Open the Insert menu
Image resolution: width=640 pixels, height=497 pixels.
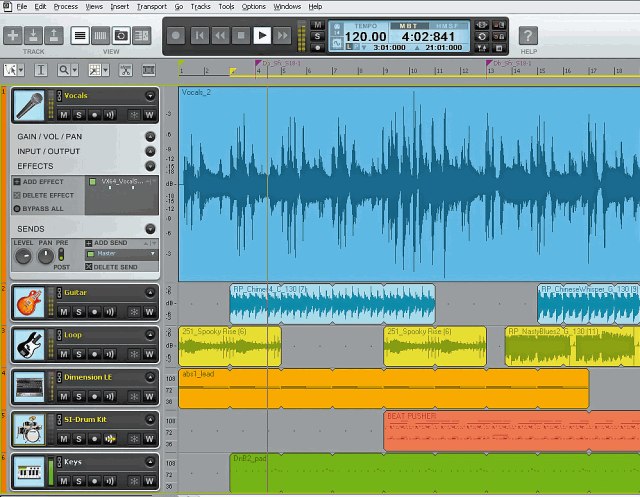[119, 7]
